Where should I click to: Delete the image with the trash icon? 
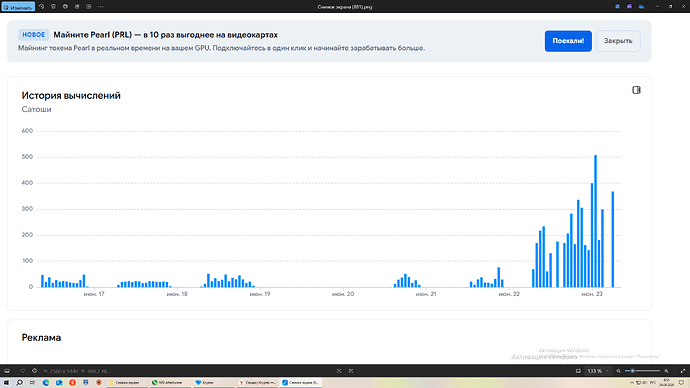click(53, 7)
